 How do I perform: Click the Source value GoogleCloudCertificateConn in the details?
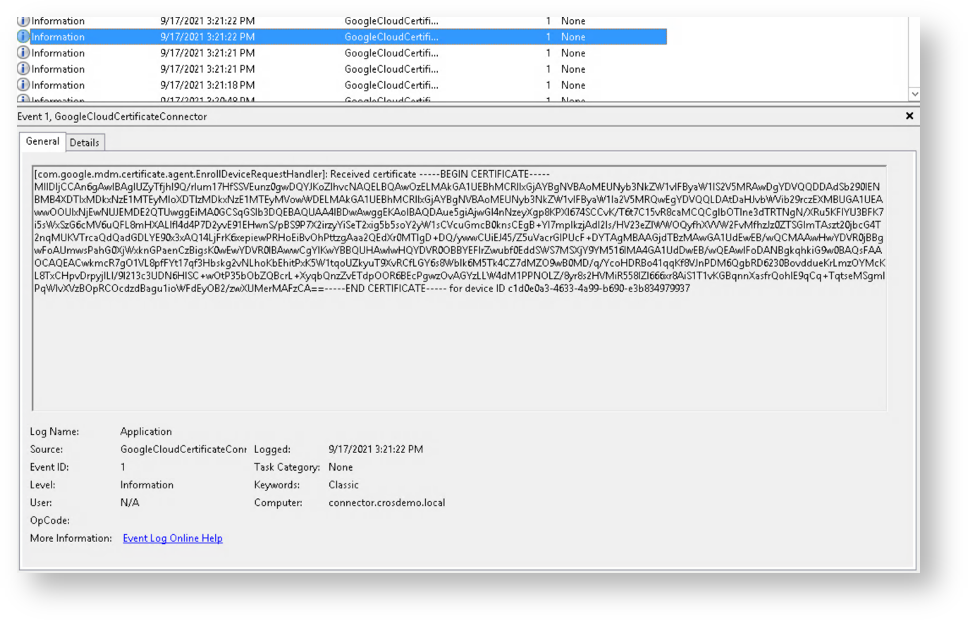pos(183,450)
